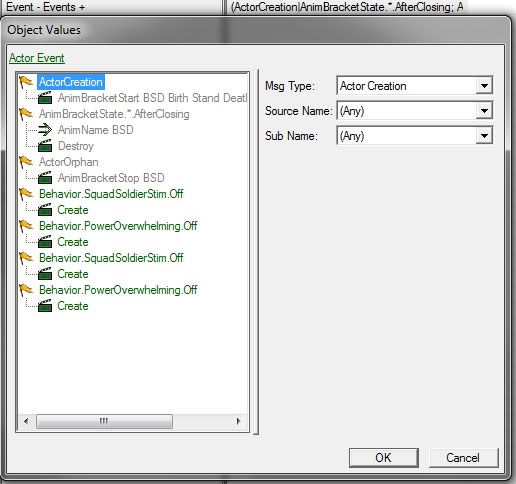
Task: Click the Cancel button
Action: (x=463, y=458)
